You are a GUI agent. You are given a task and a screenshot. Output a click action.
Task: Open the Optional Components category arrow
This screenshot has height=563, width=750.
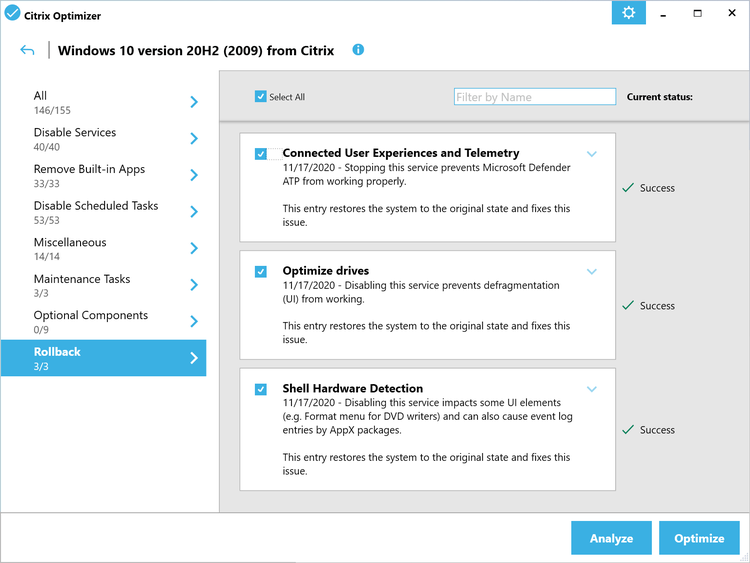click(194, 321)
